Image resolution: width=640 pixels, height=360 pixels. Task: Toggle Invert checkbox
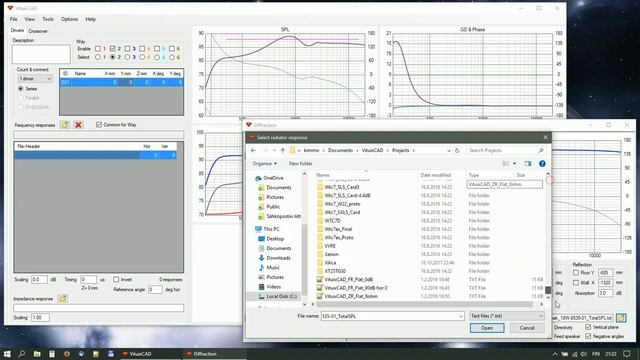click(116, 280)
